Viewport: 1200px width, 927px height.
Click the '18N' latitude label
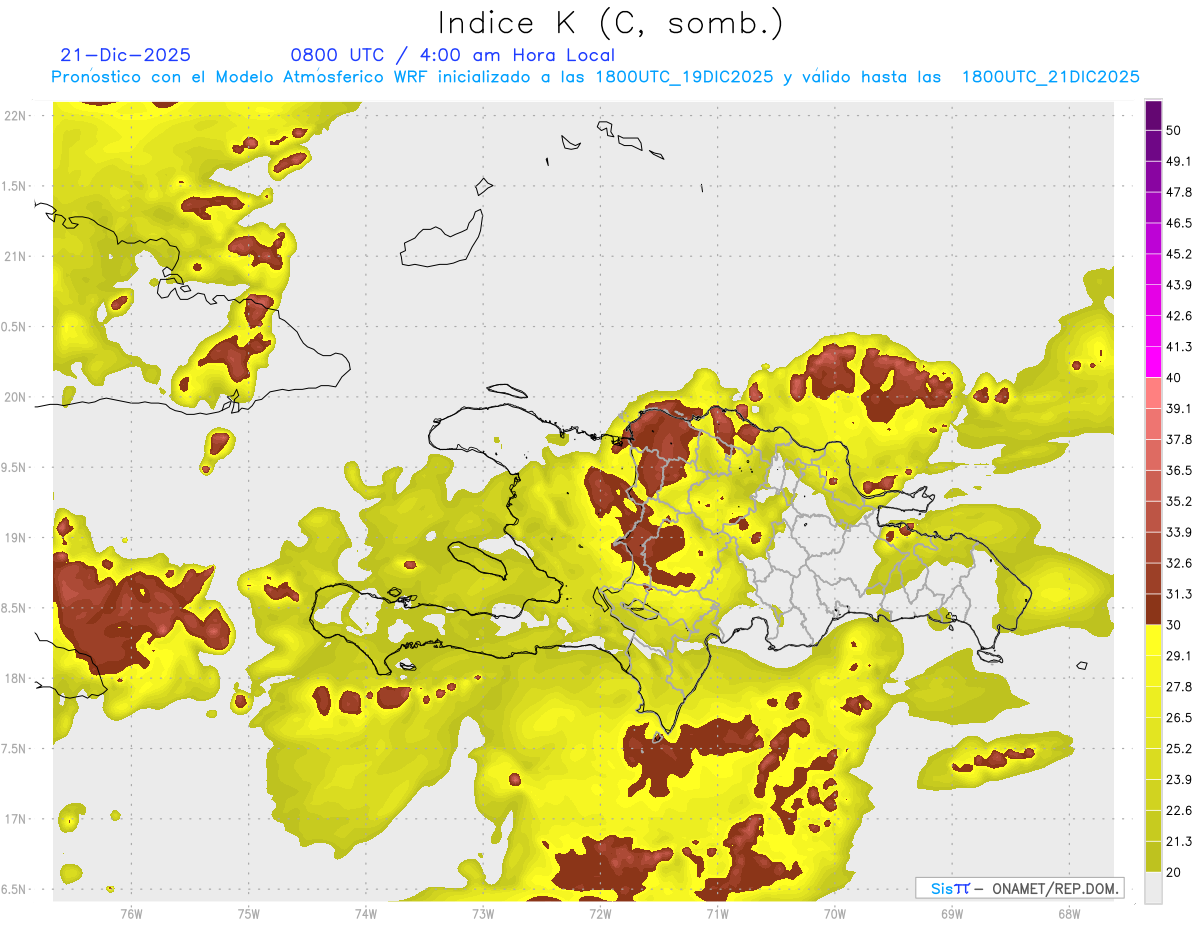click(14, 678)
